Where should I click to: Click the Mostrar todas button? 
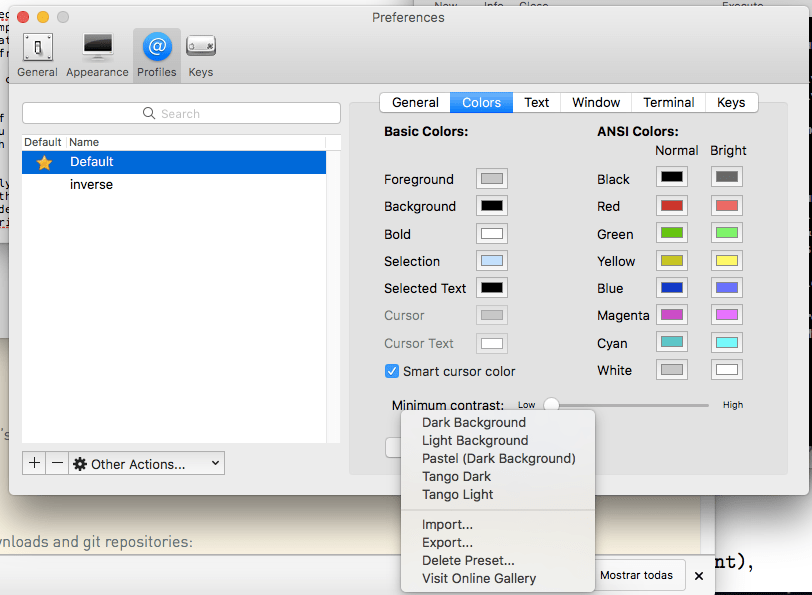(x=636, y=575)
